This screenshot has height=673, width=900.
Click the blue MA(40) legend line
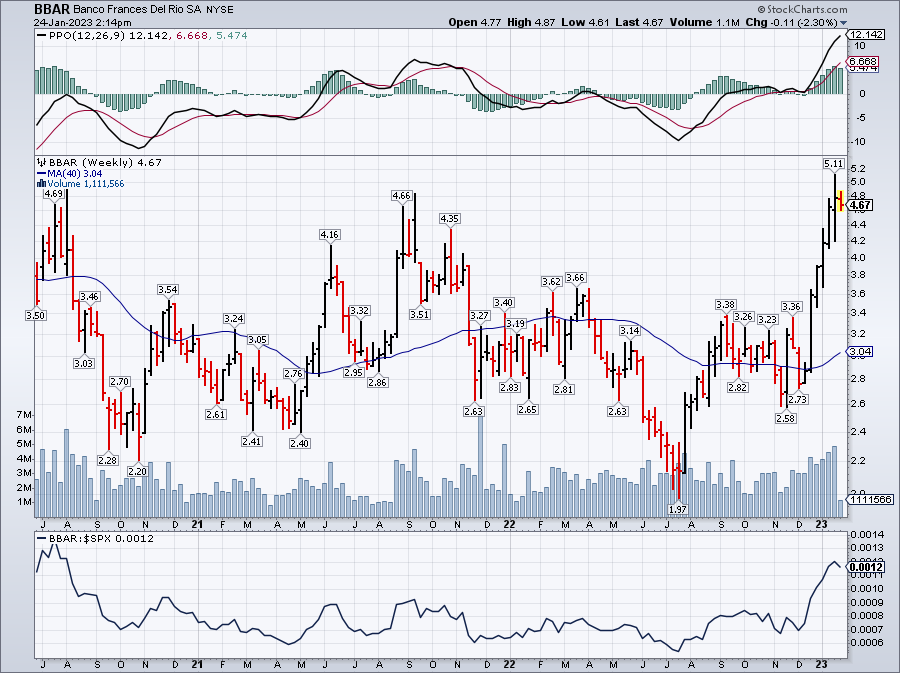(41, 173)
